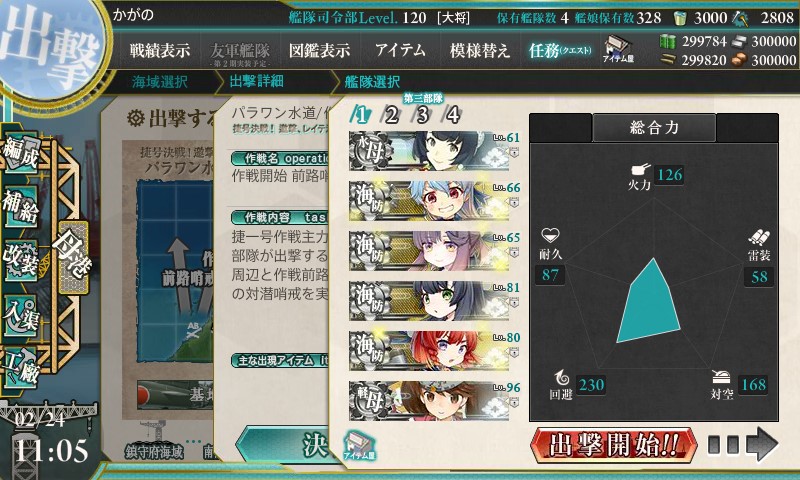Image resolution: width=800 pixels, height=480 pixels.
Task: Open the small アイテム屋 icon near sortie button
Action: pos(359,445)
